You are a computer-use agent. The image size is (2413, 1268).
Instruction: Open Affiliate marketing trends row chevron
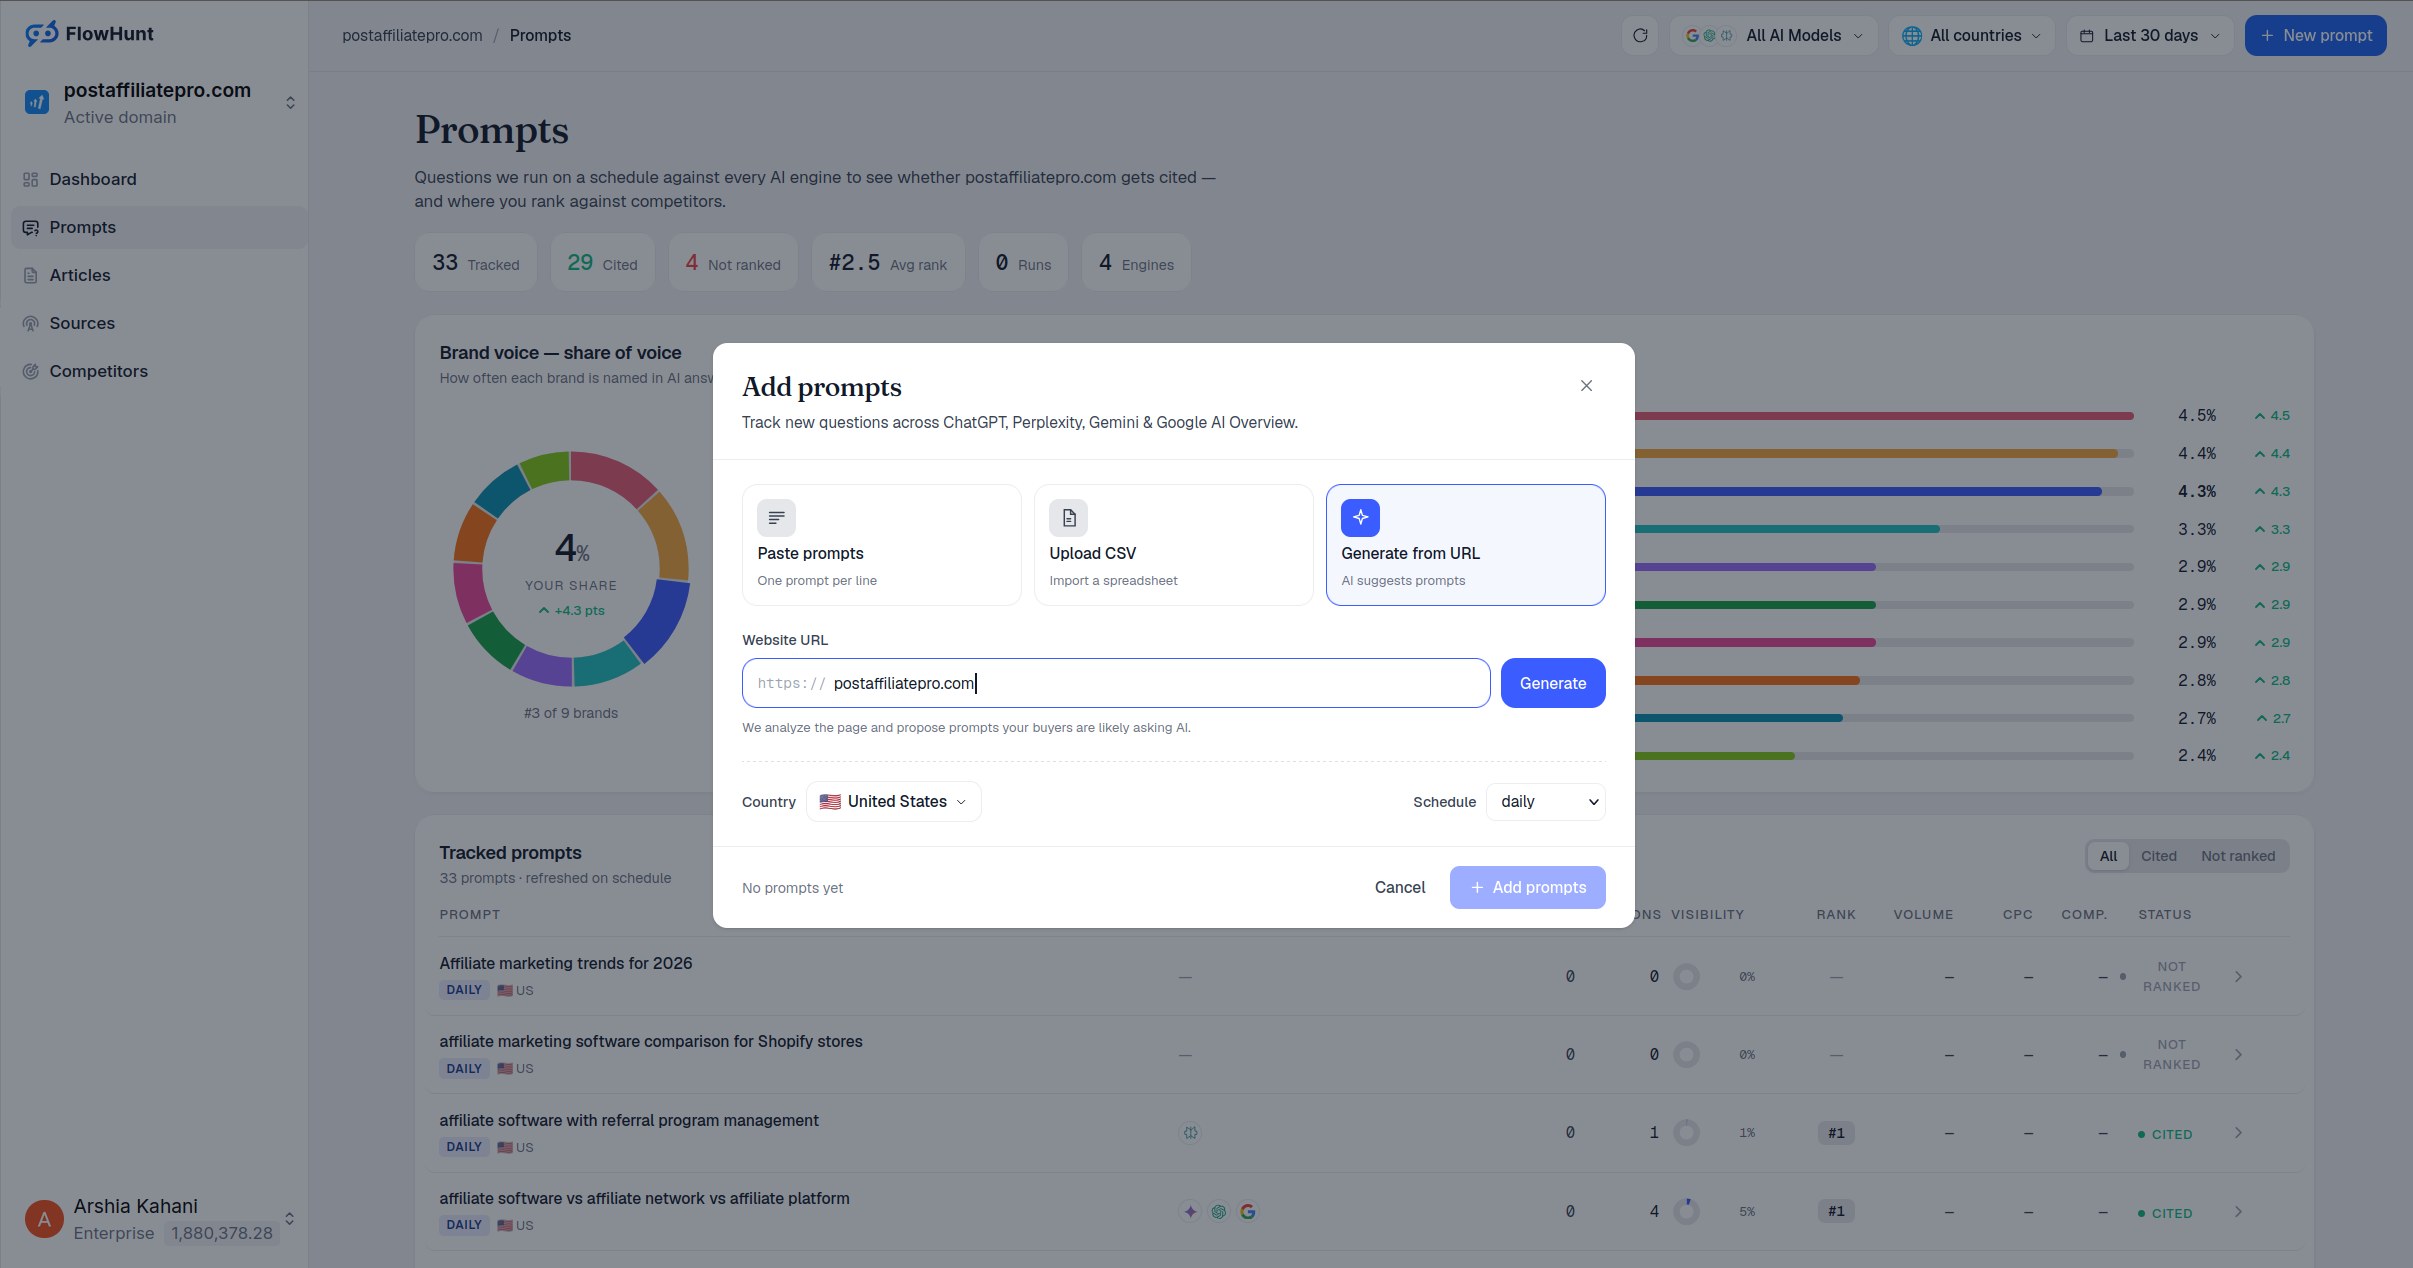tap(2238, 976)
